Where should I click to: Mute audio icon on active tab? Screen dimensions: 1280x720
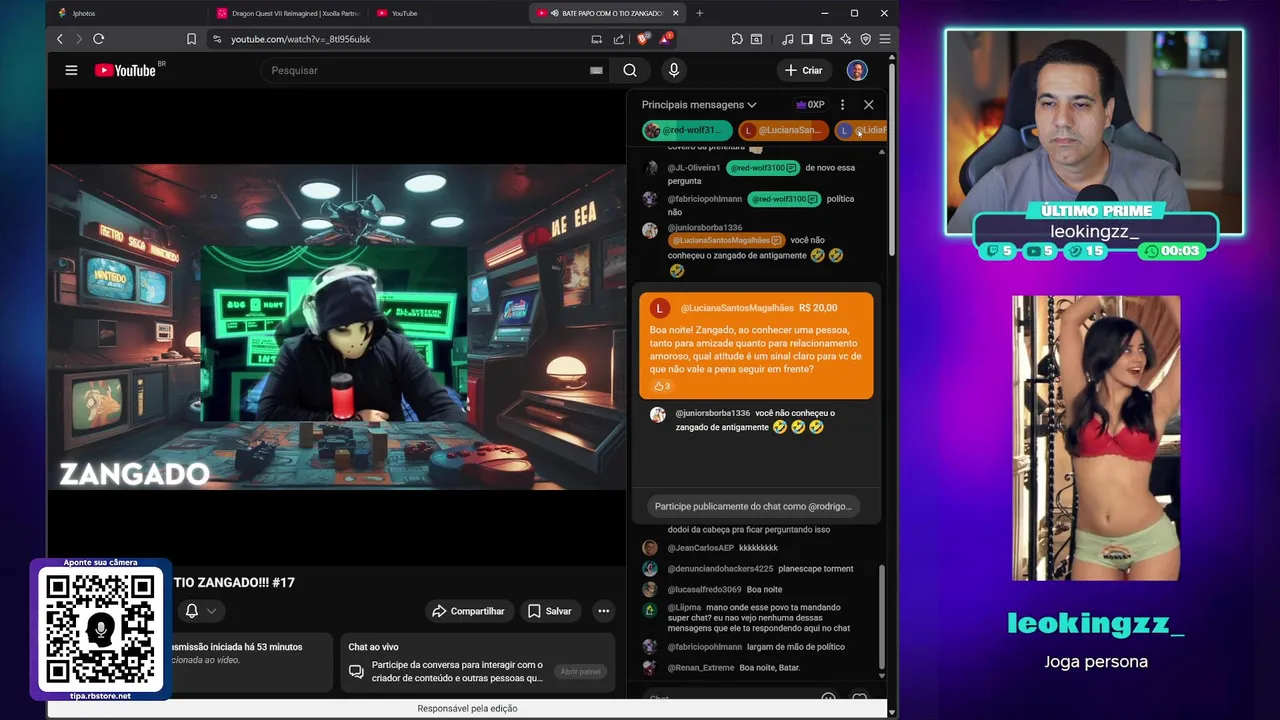tap(554, 13)
